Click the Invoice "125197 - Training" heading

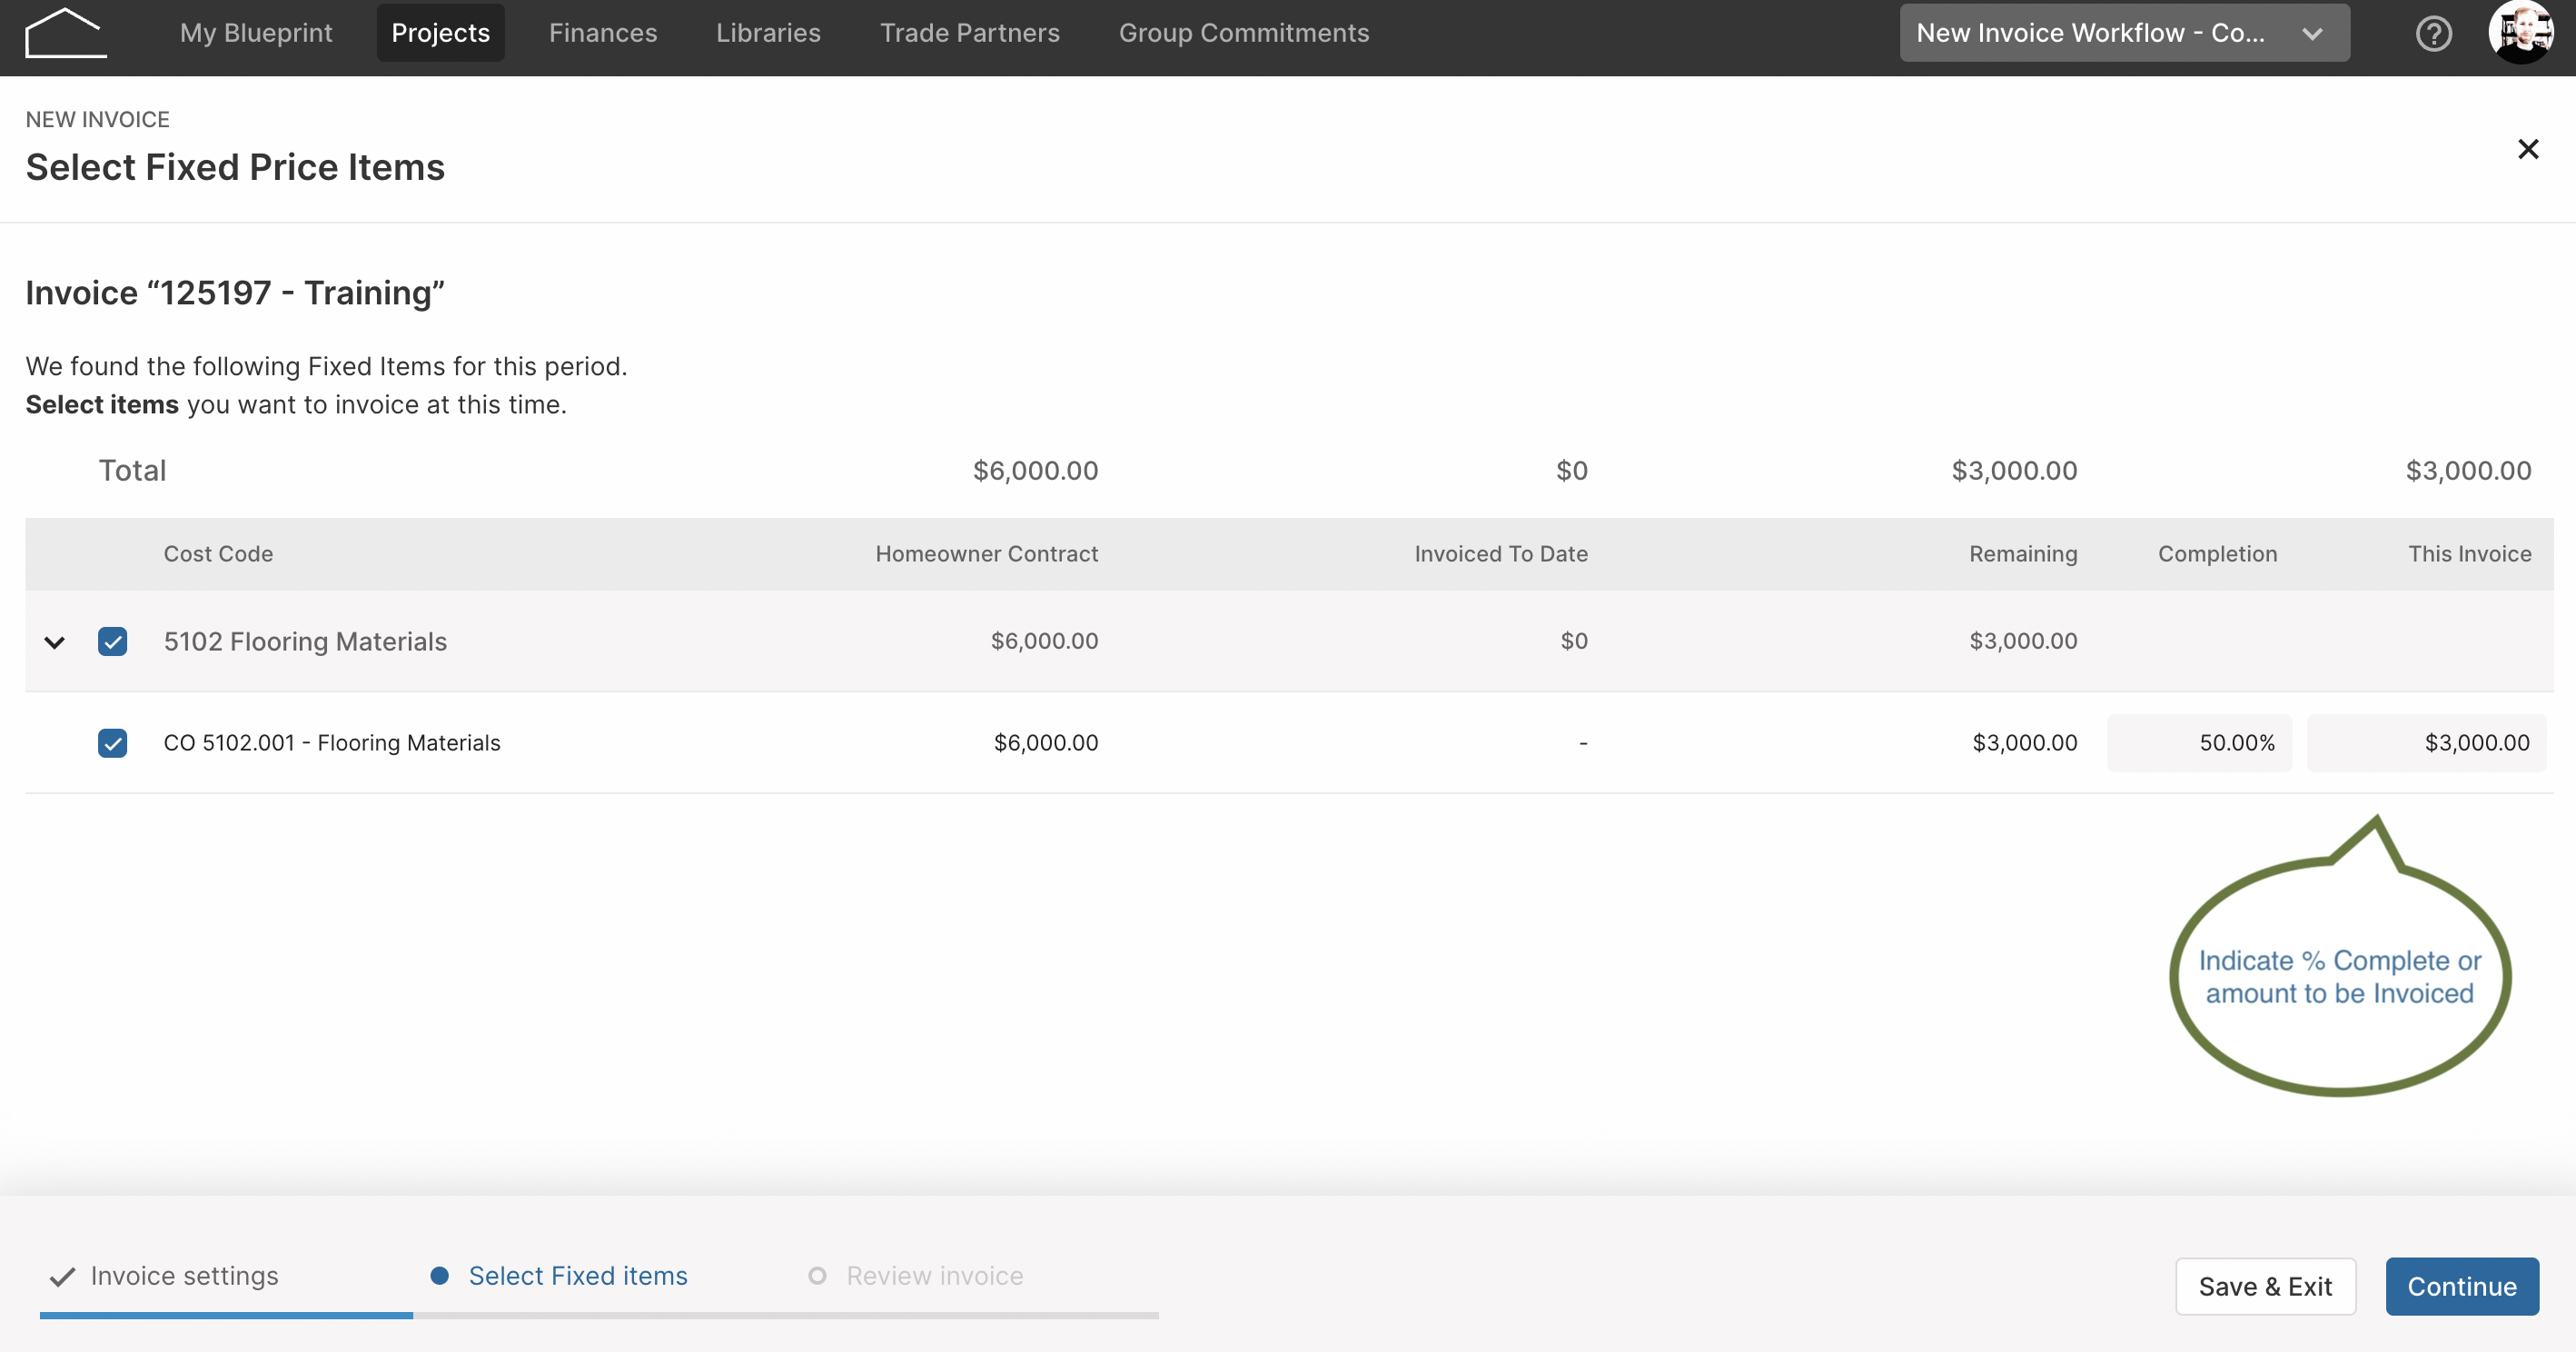coord(235,293)
